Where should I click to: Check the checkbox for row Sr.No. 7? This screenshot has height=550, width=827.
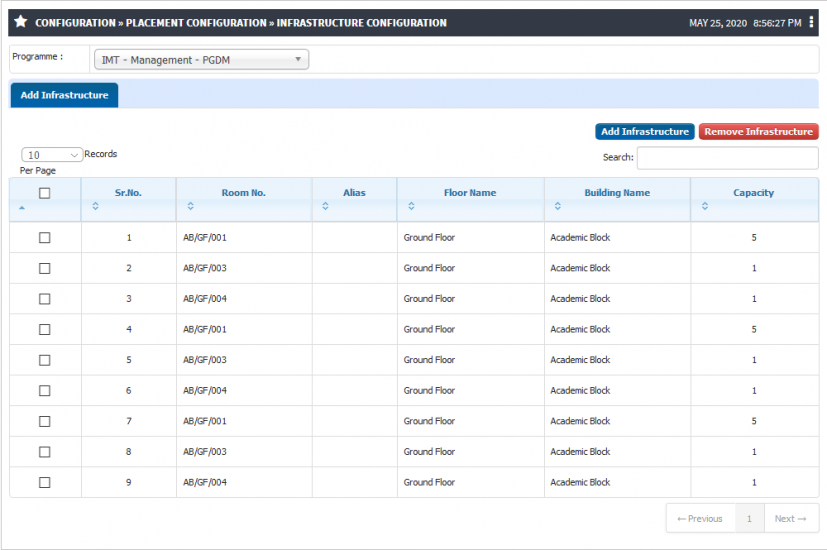[x=45, y=421]
